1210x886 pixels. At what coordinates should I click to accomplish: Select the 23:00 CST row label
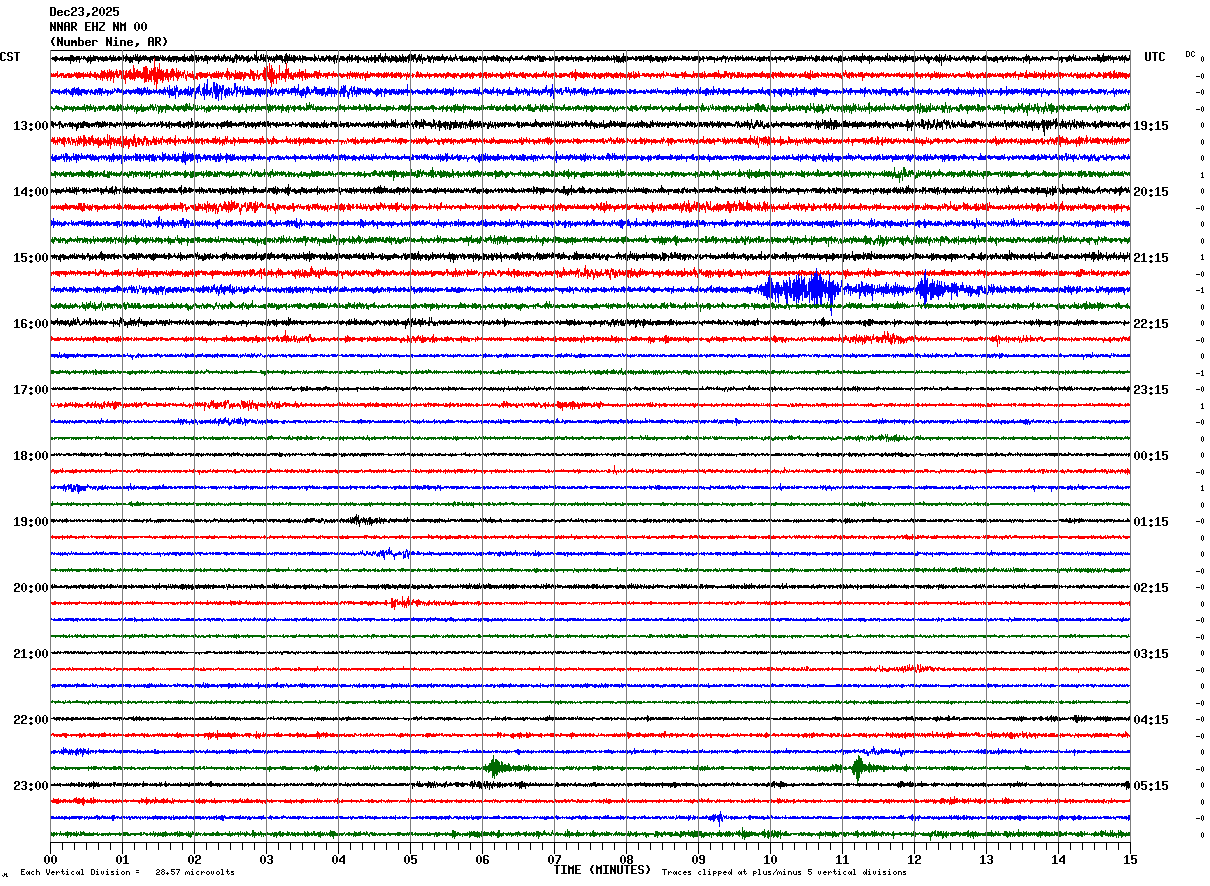tap(30, 786)
